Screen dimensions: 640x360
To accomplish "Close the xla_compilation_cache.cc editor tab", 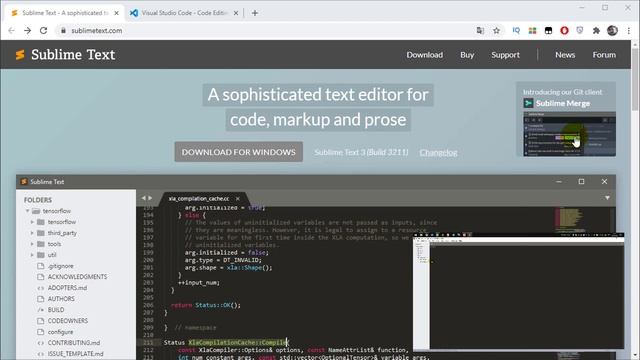I will 238,198.
